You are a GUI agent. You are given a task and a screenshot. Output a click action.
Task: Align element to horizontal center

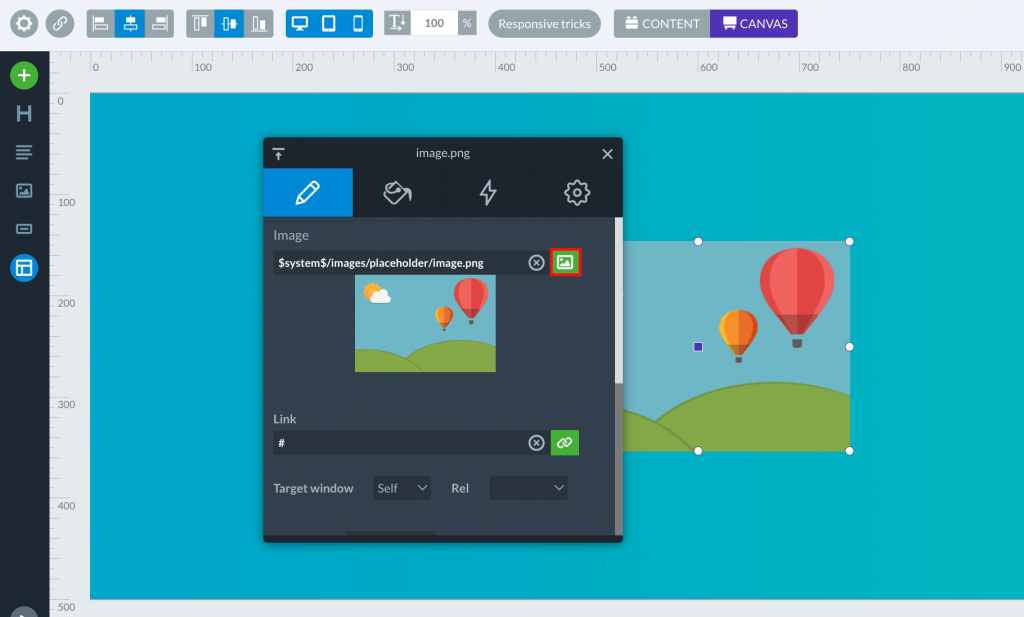pyautogui.click(x=130, y=24)
